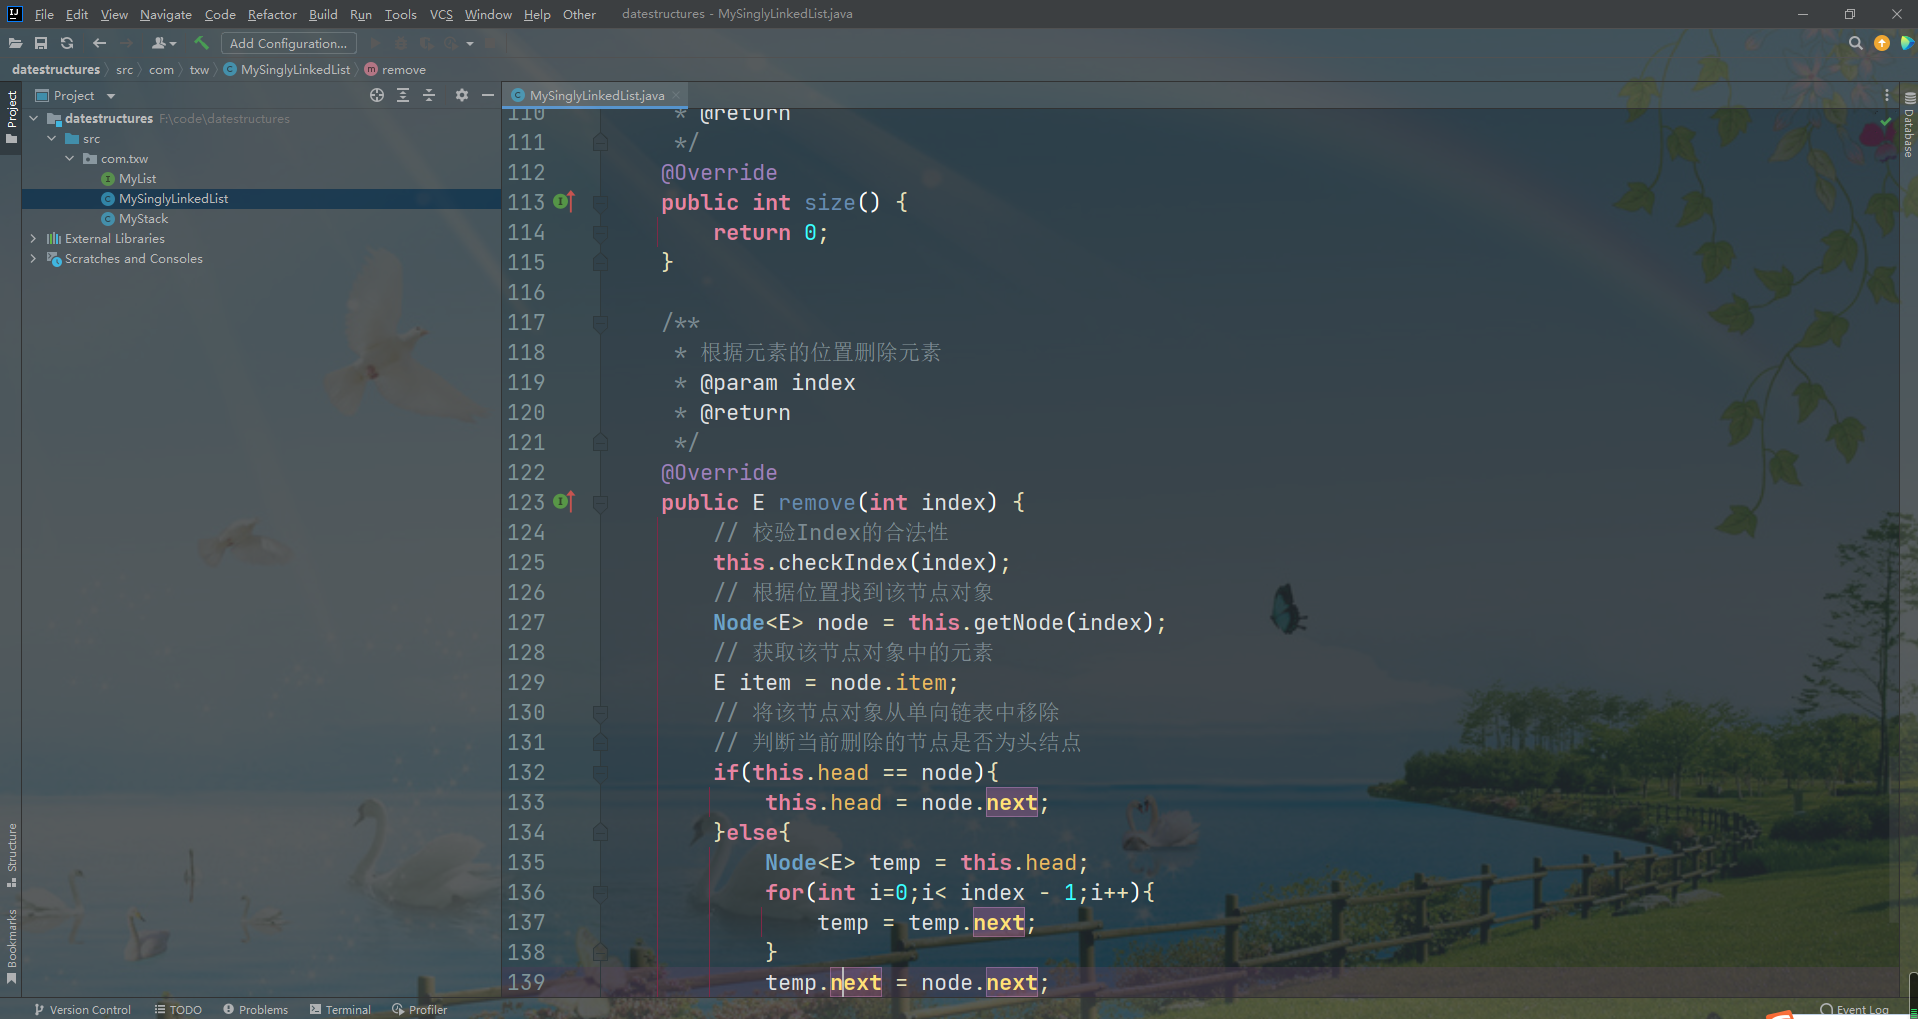Viewport: 1918px width, 1019px height.
Task: Open the Problems tool window
Action: point(255,1009)
